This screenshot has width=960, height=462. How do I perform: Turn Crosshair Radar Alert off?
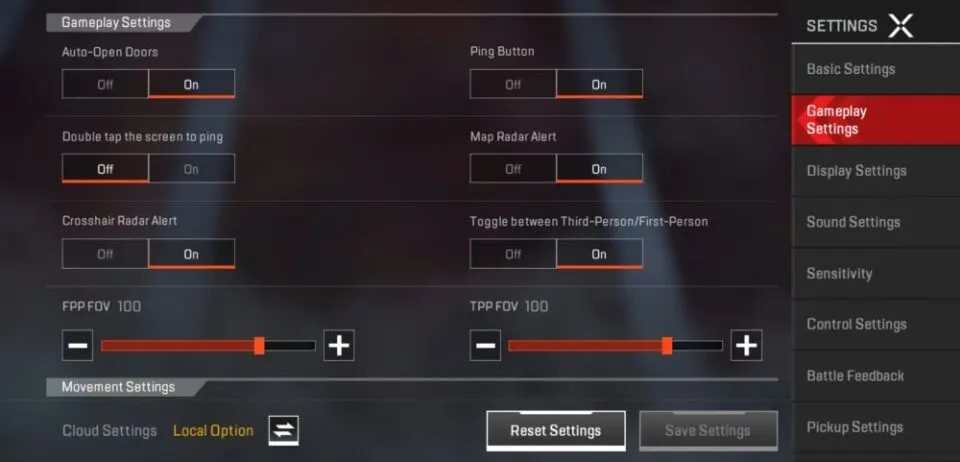tap(105, 253)
